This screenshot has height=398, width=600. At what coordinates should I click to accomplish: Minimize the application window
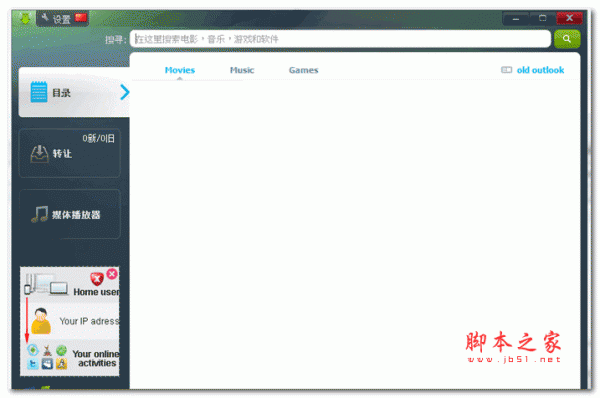click(516, 18)
